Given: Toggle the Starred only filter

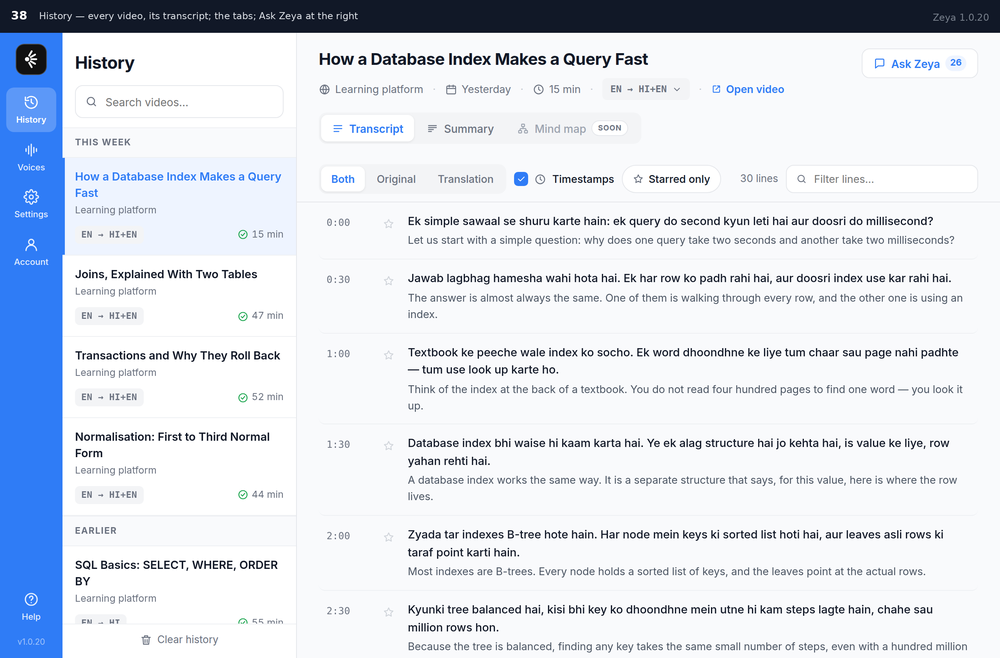Looking at the screenshot, I should (672, 179).
